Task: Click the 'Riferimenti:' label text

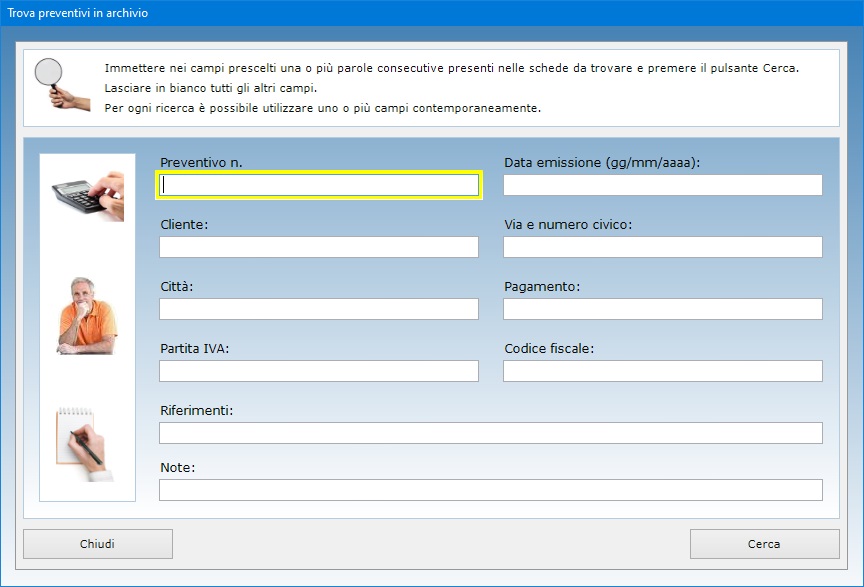Action: click(196, 410)
